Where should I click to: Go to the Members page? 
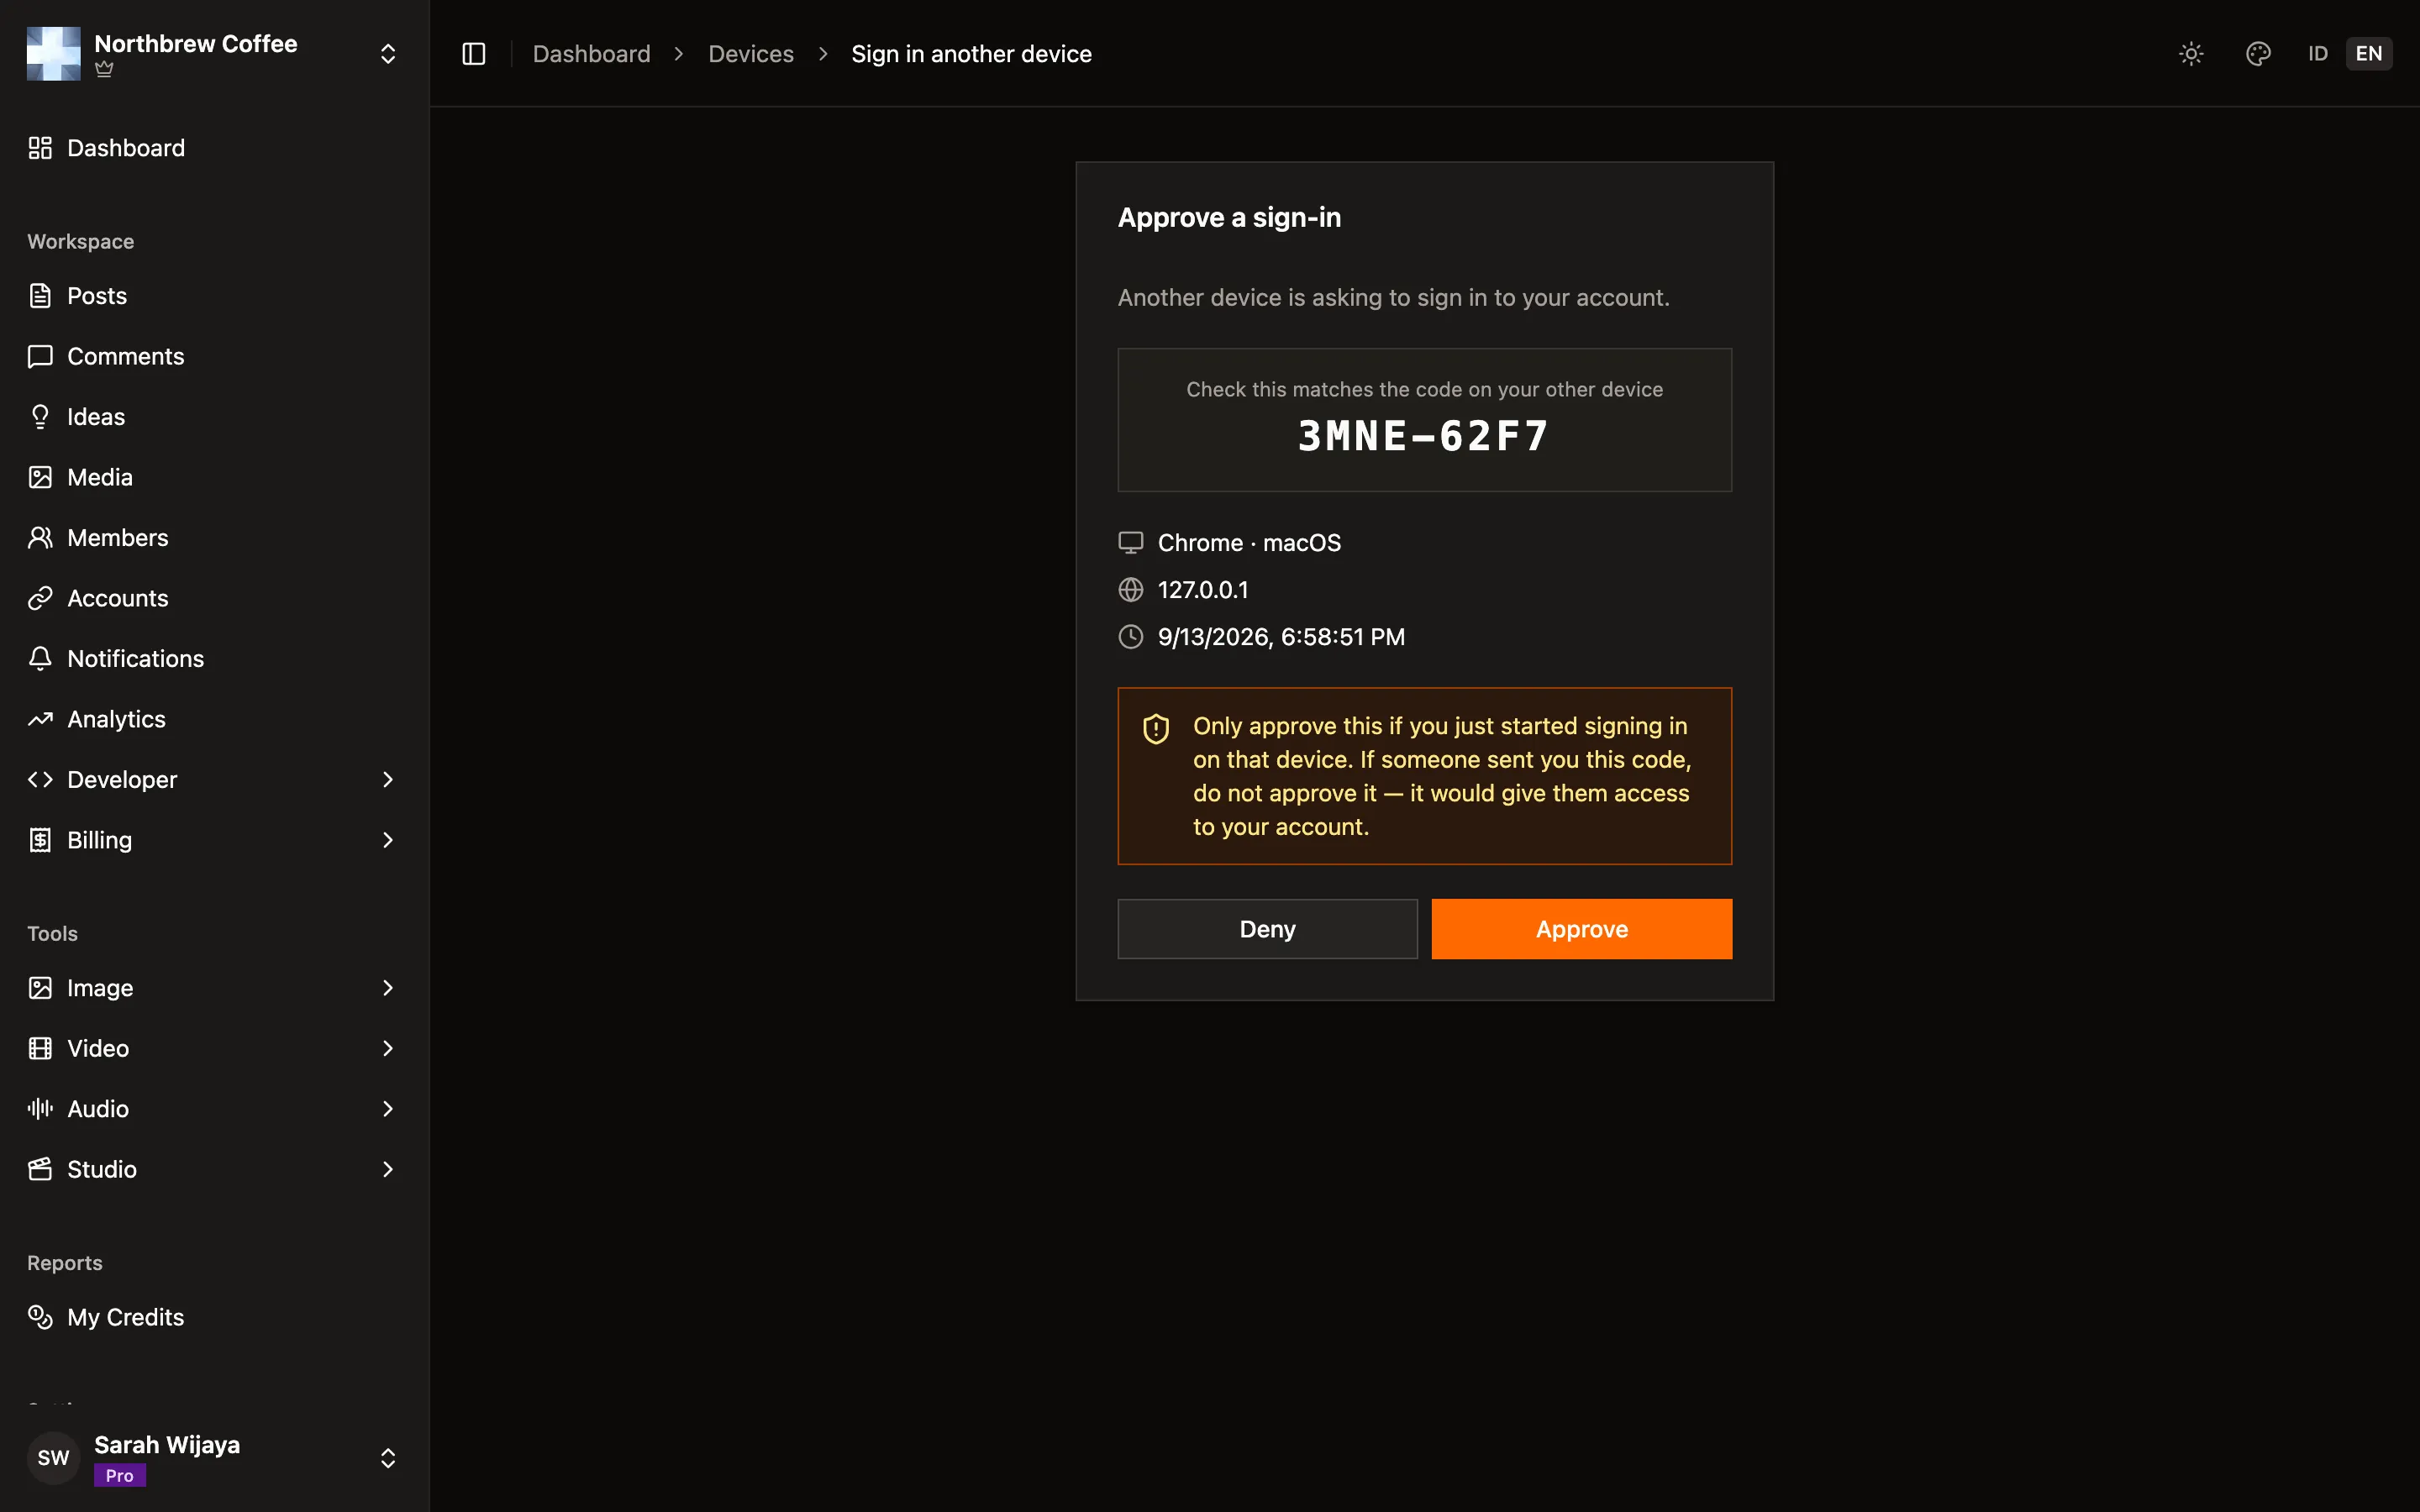pos(214,538)
